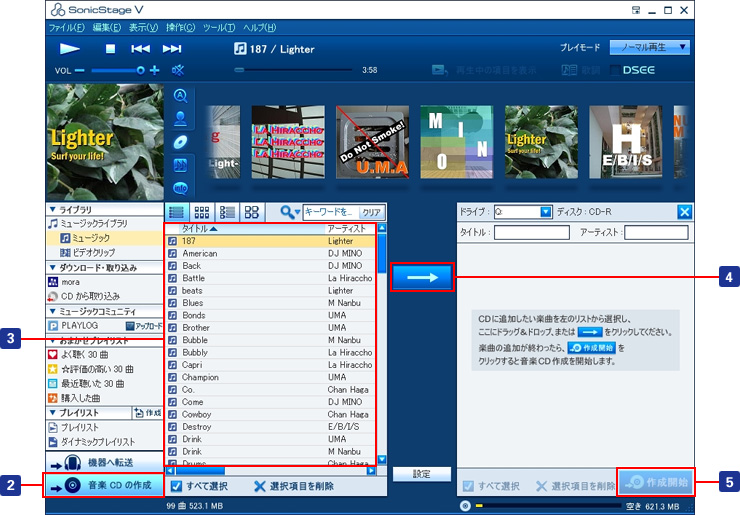The width and height of the screenshot is (740, 515).
Task: Toggle すべて選択 checkbox under the track list
Action: click(176, 486)
